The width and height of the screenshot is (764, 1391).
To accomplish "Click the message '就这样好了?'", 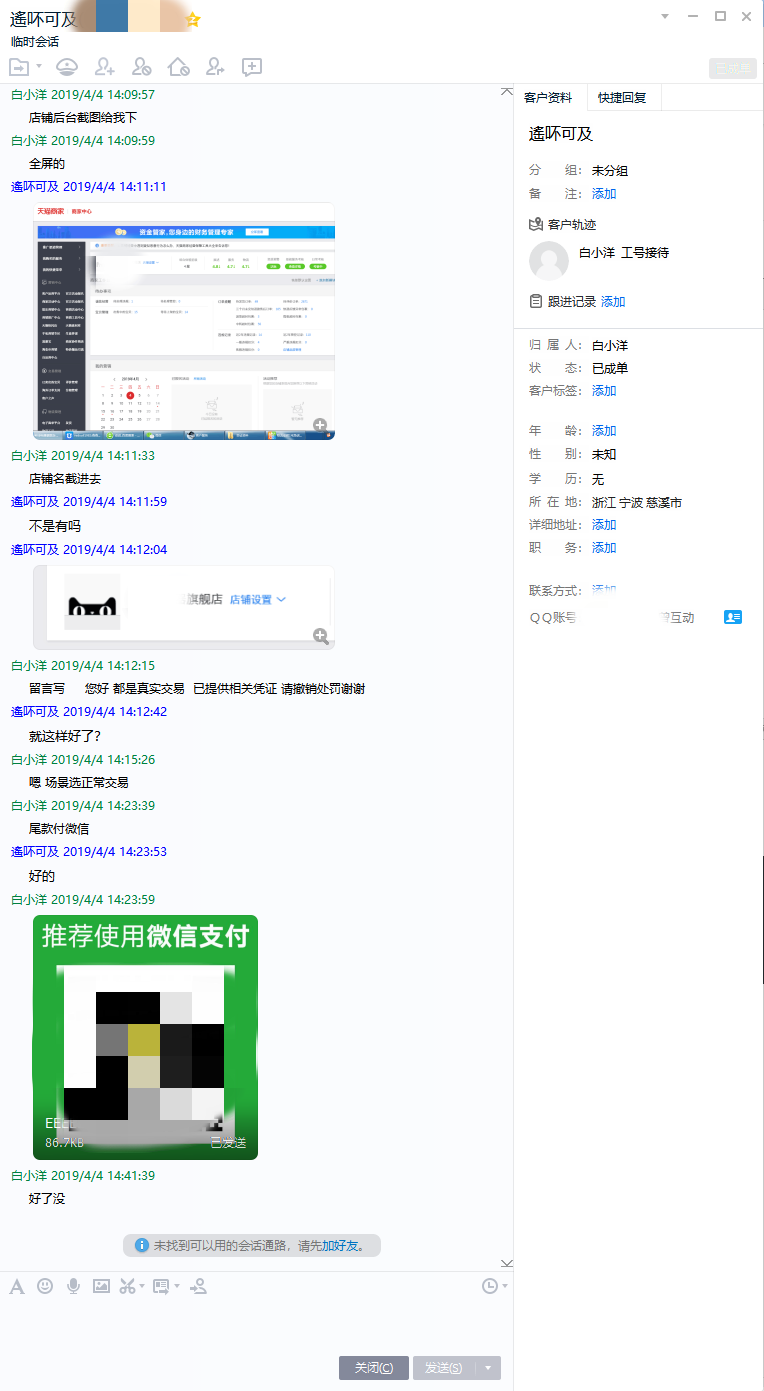I will 65,736.
